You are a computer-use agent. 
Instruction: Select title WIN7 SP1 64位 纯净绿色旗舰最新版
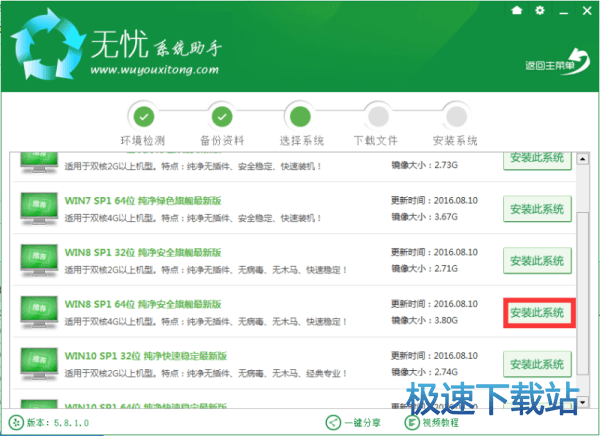point(143,201)
